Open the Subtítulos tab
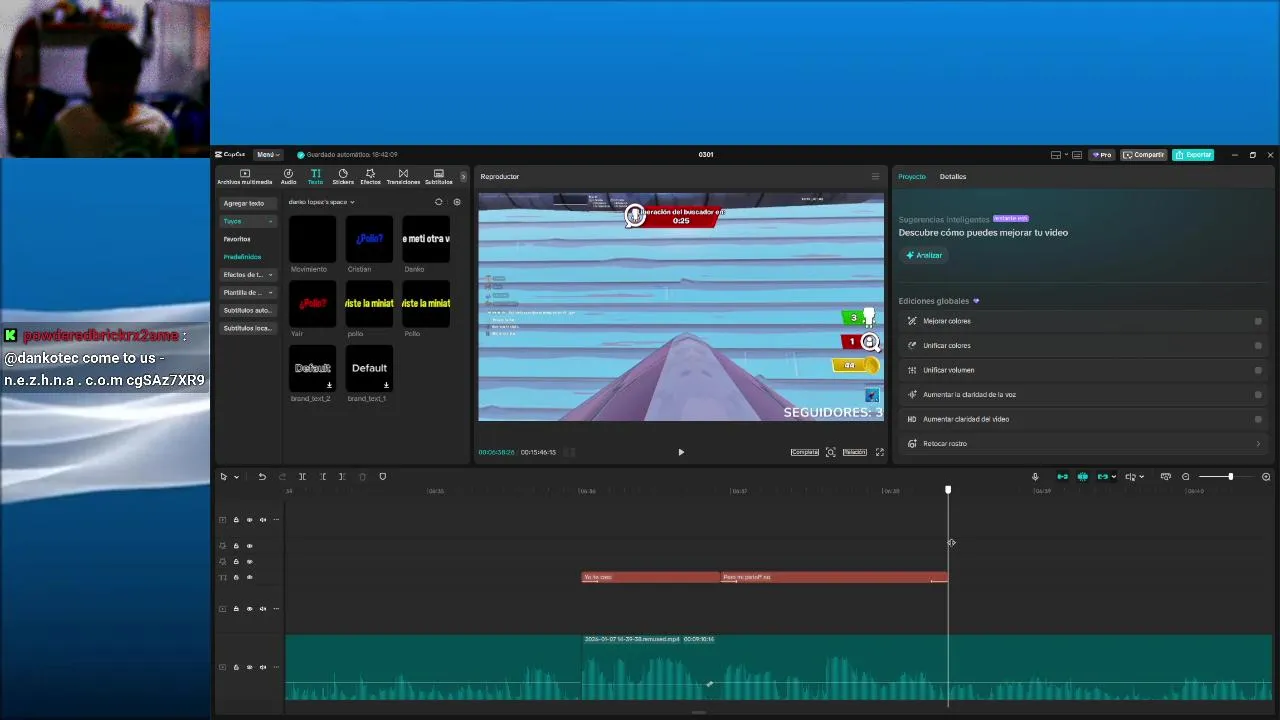This screenshot has height=720, width=1280. tap(438, 177)
